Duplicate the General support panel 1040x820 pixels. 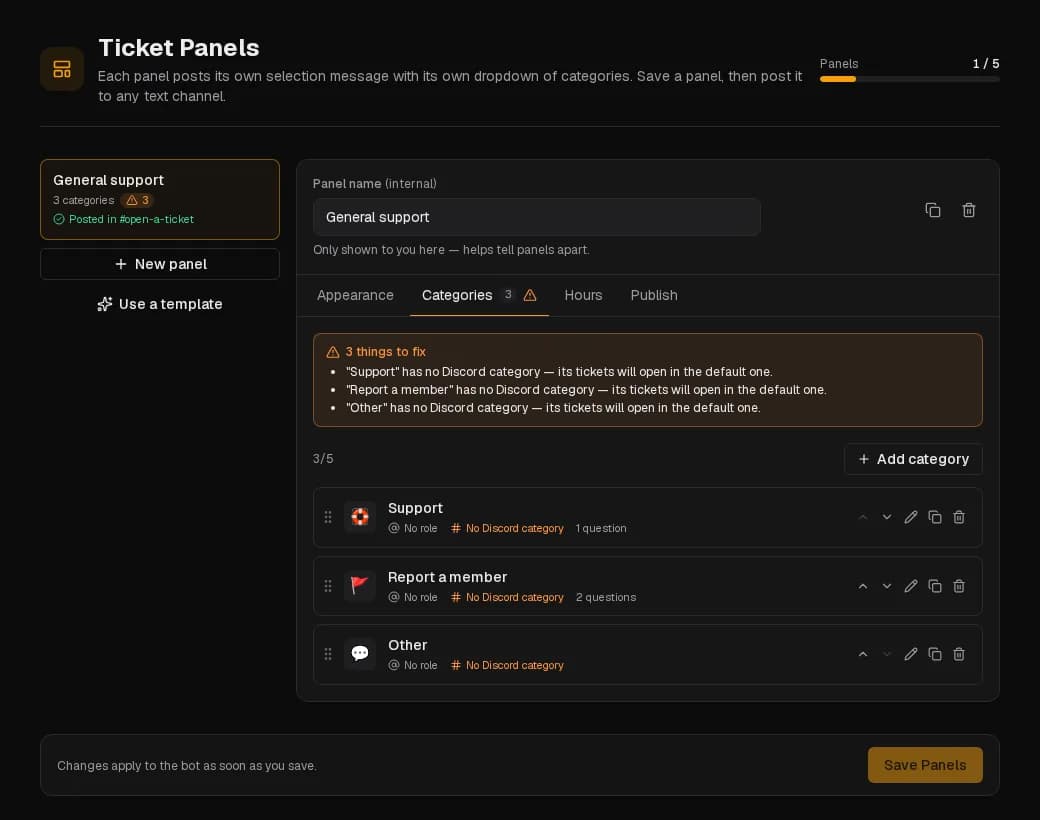tap(933, 210)
